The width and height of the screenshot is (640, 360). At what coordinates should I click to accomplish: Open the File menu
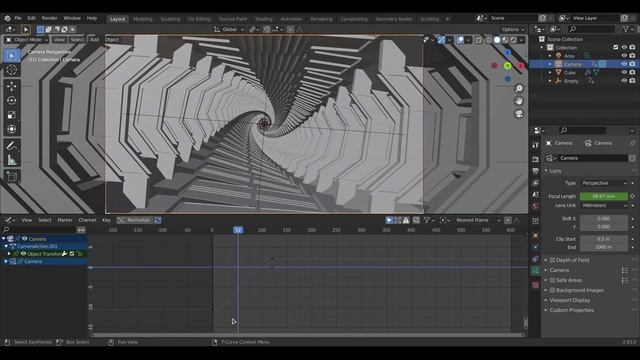18,18
